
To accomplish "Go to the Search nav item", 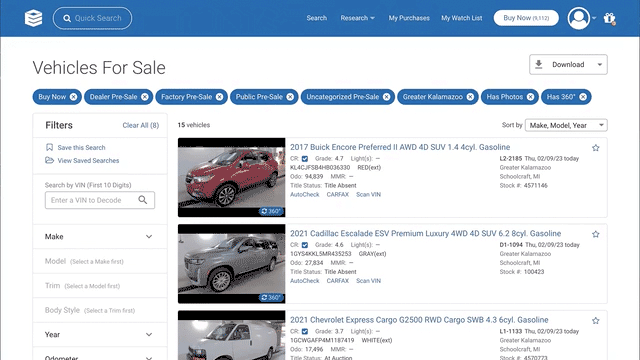I will [x=317, y=18].
